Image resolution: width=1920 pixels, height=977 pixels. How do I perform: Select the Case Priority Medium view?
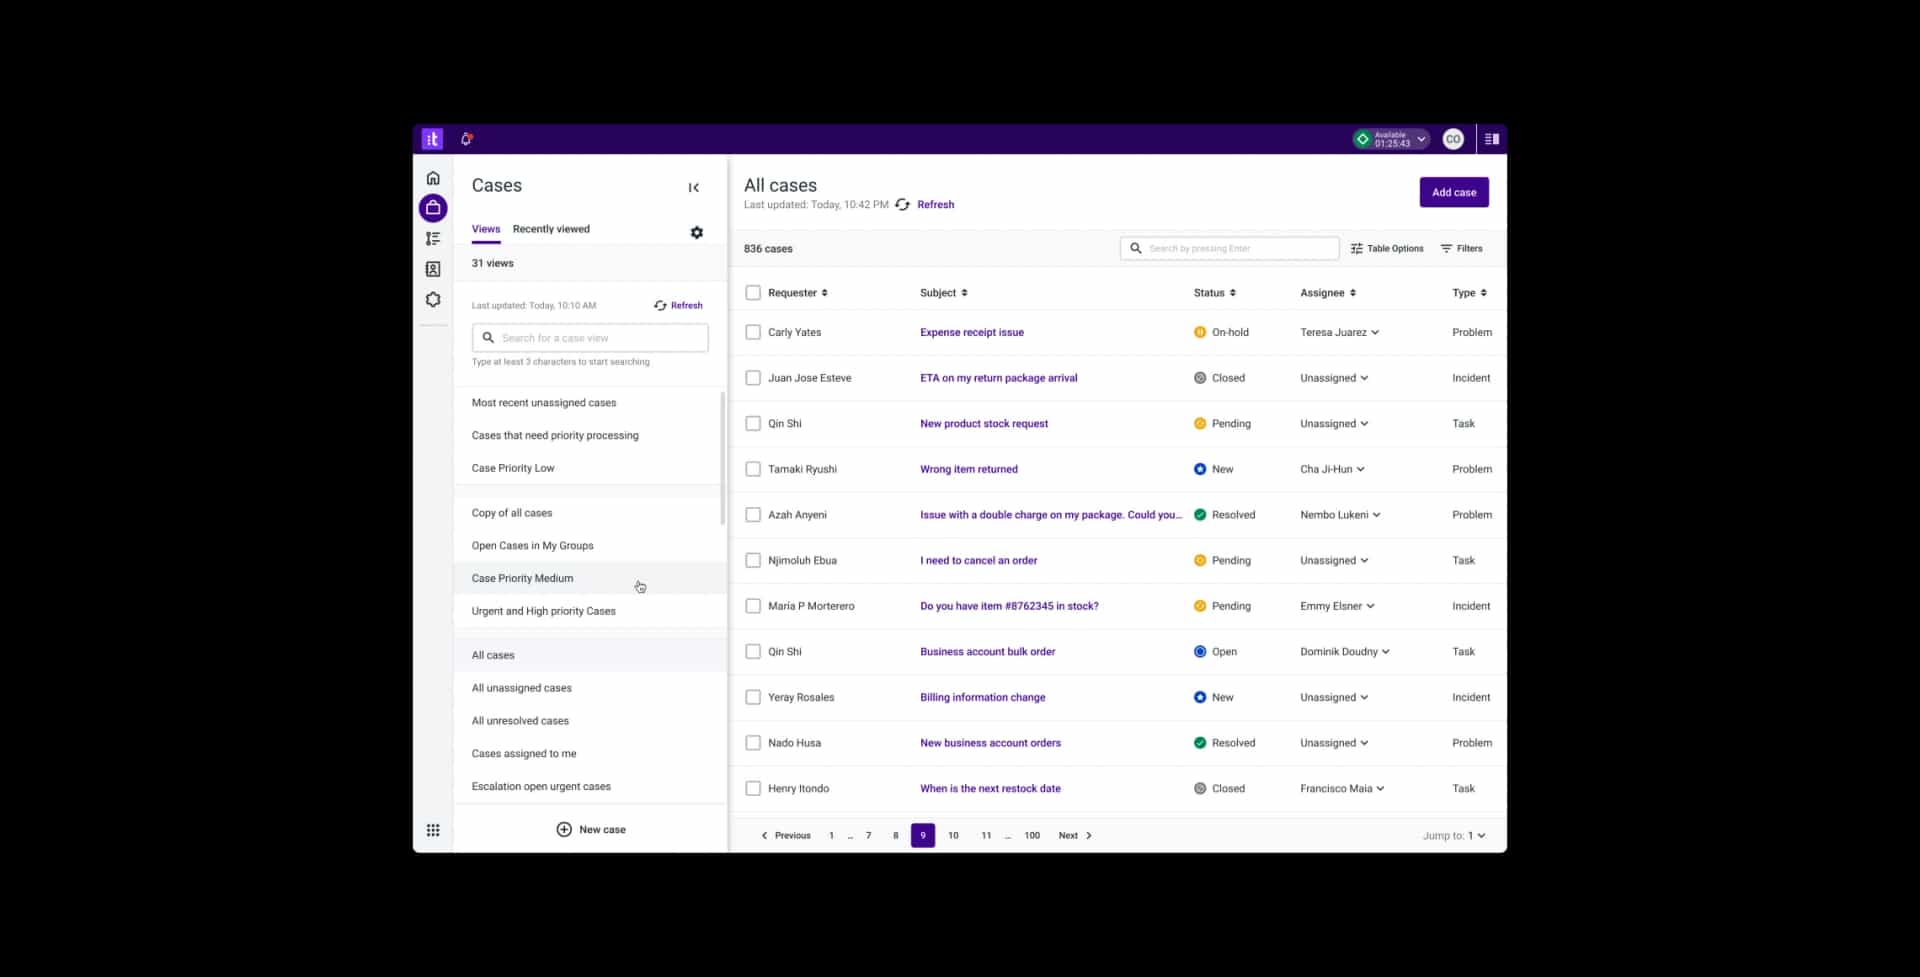click(522, 578)
